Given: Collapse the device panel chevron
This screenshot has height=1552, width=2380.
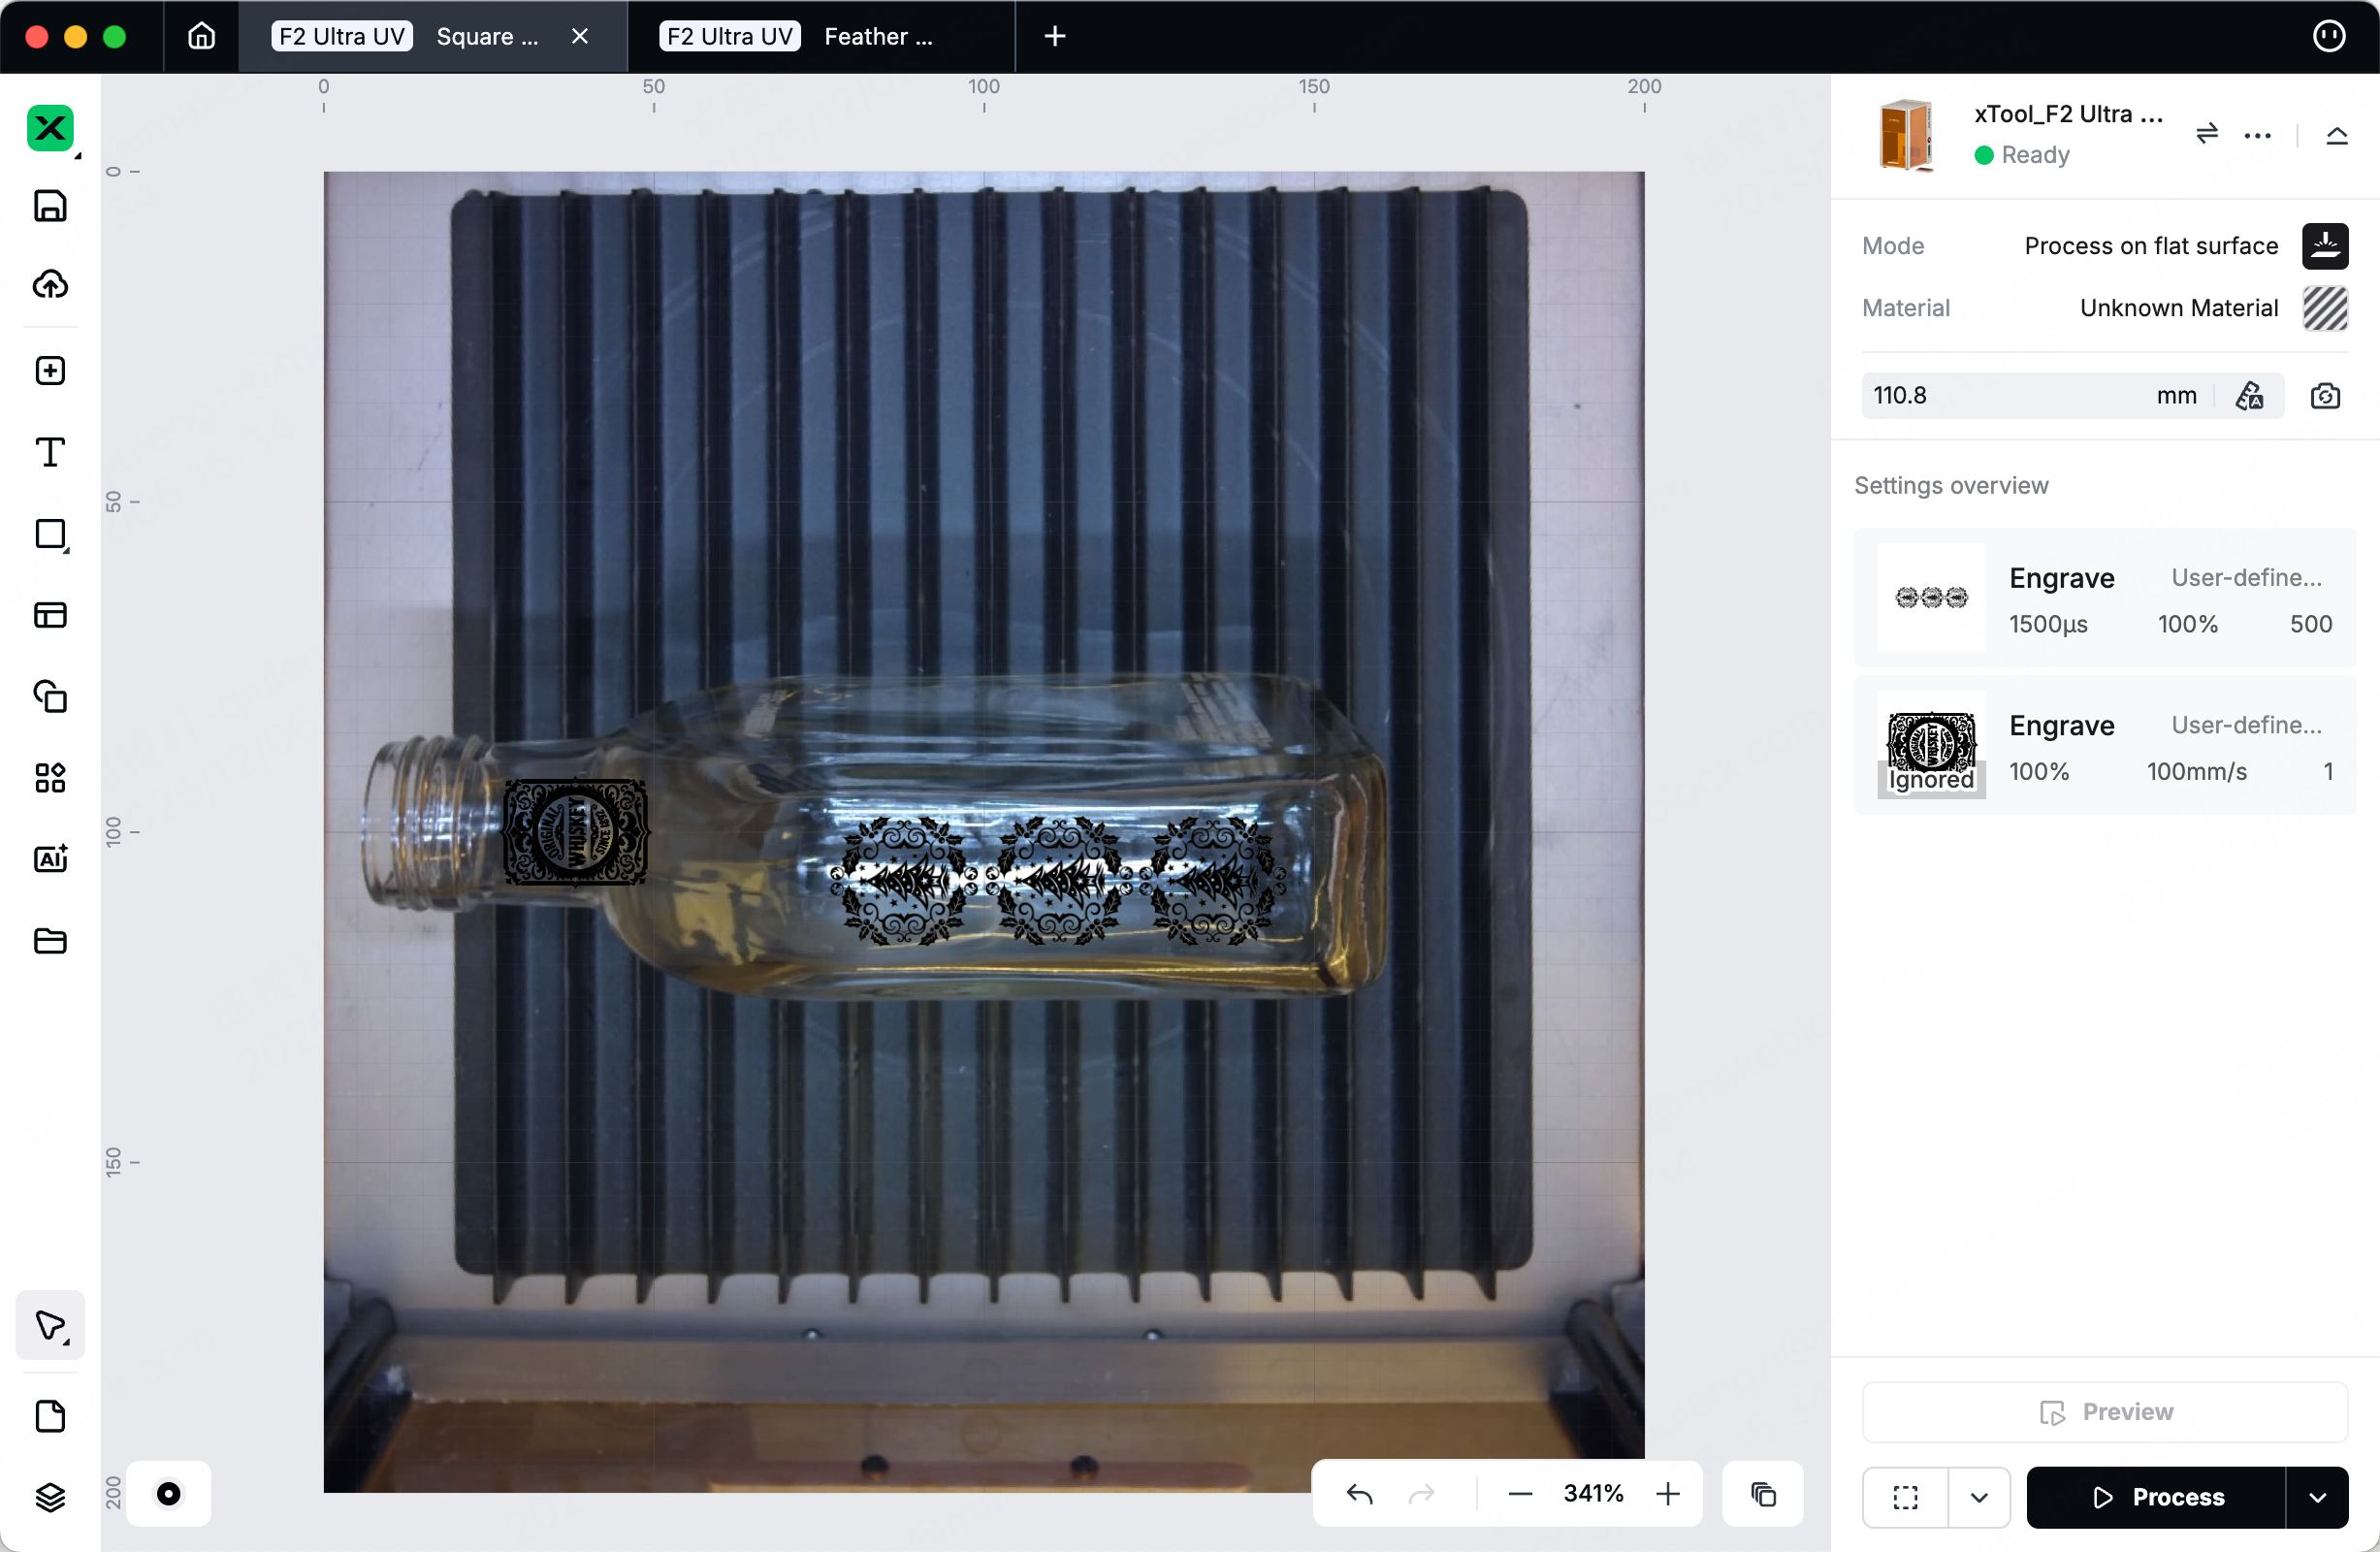Looking at the screenshot, I should click(2336, 135).
